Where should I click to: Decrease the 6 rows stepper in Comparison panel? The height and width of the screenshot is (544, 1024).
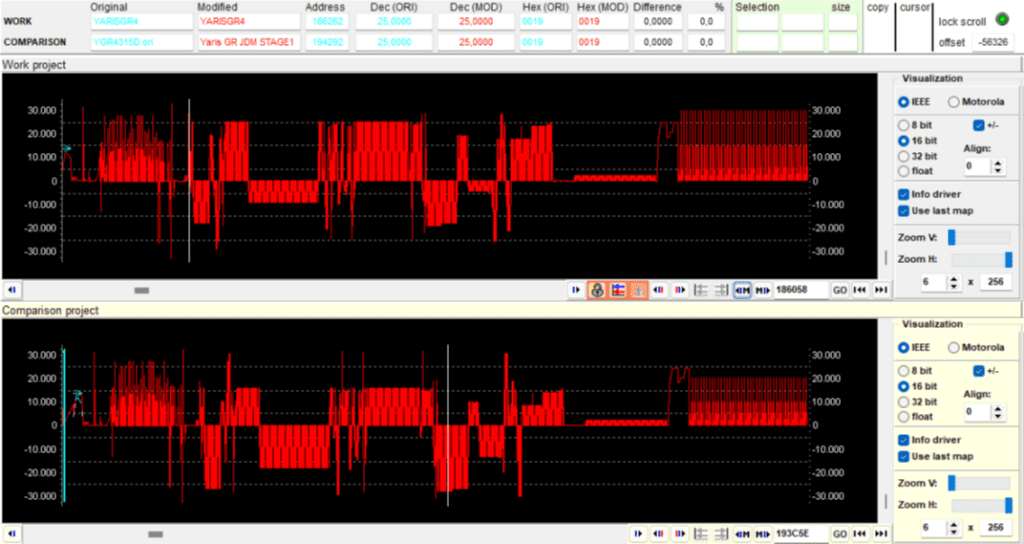[x=953, y=532]
